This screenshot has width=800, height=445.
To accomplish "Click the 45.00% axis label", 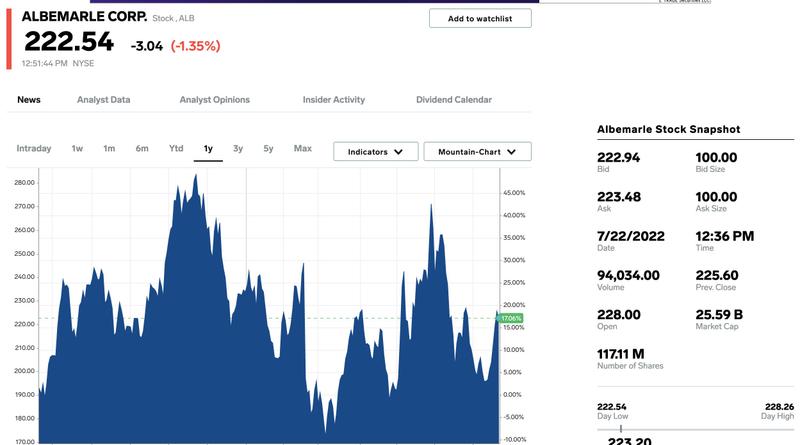I will pos(514,192).
